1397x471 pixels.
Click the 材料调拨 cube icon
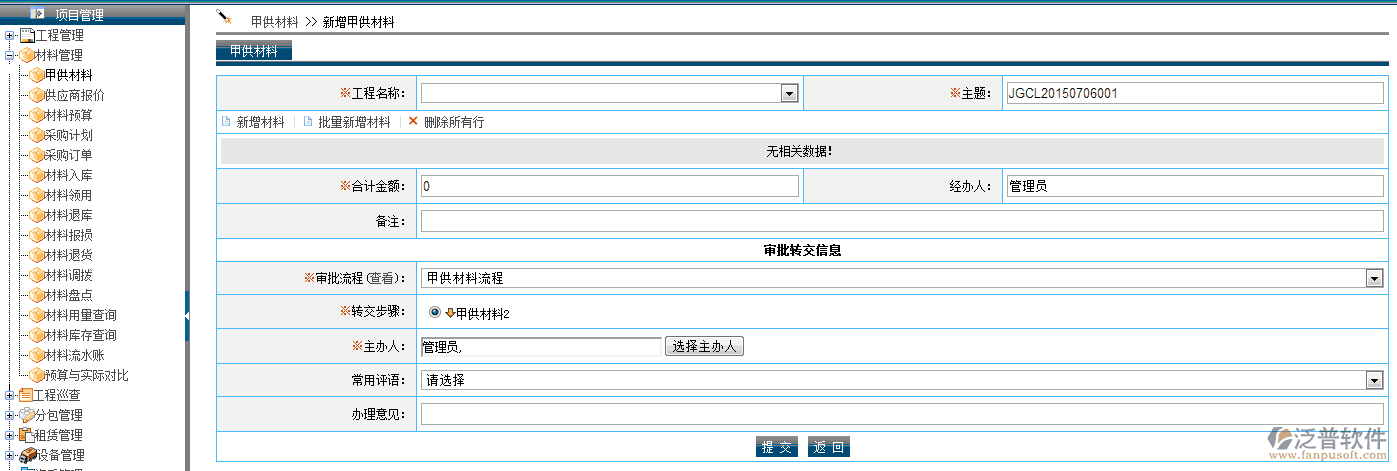37,275
